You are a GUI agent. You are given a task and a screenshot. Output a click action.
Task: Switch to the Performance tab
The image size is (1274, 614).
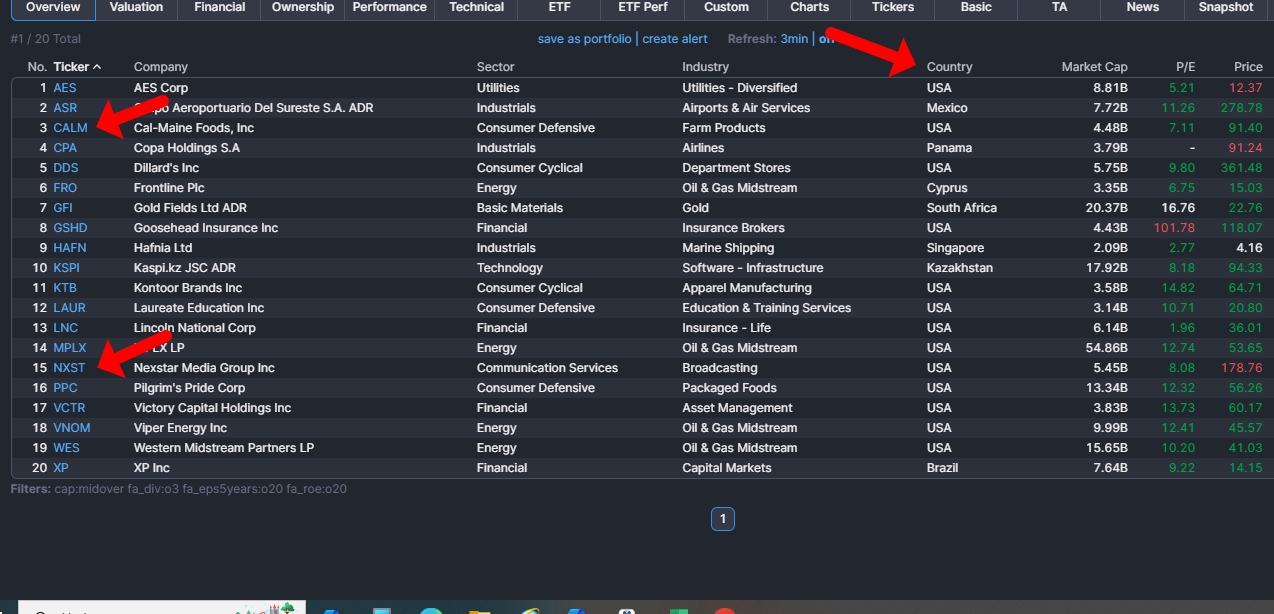point(390,8)
